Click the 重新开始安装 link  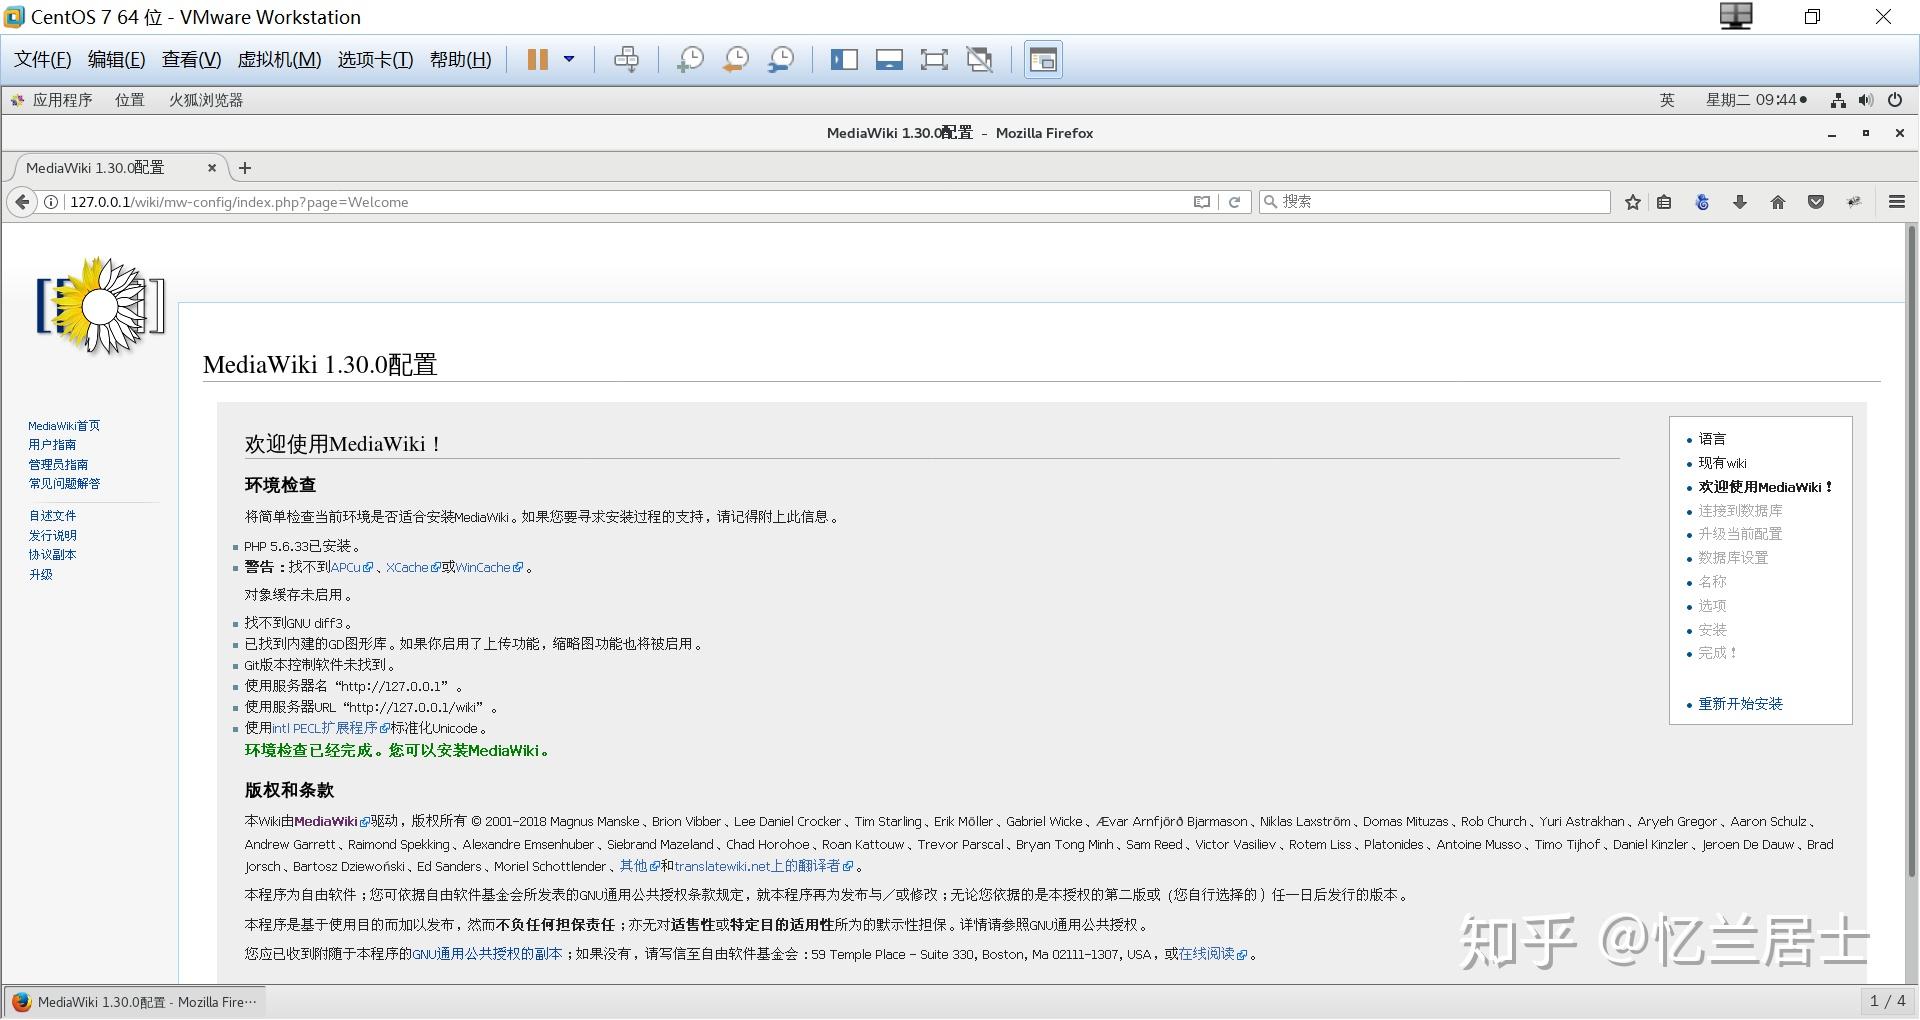pyautogui.click(x=1739, y=703)
